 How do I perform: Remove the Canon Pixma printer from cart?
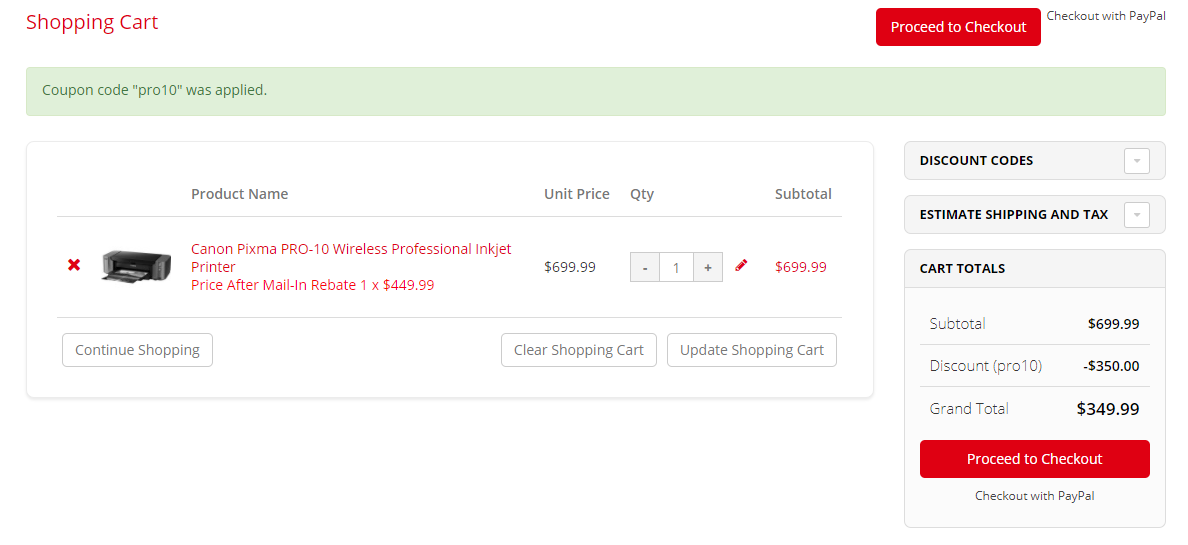(74, 266)
